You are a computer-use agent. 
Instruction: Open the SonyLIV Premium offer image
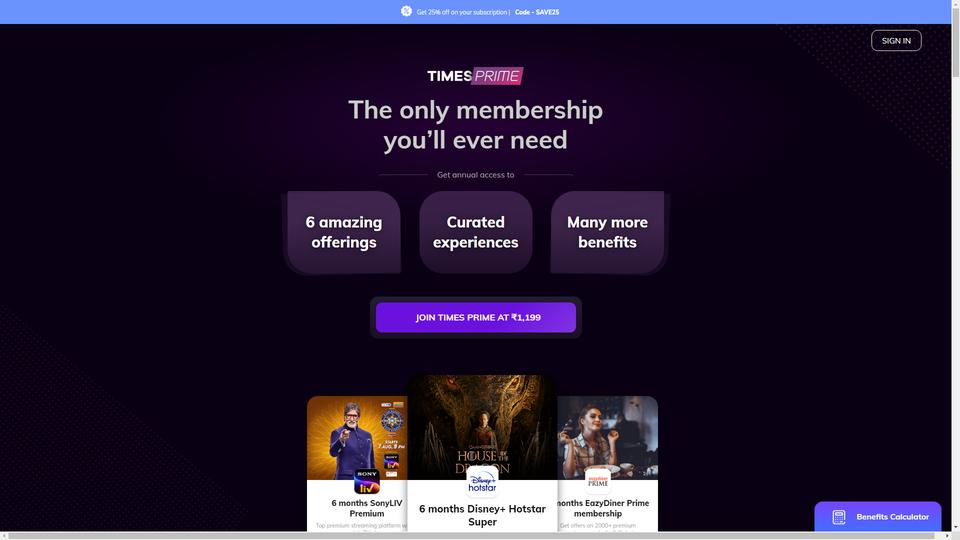tap(357, 438)
